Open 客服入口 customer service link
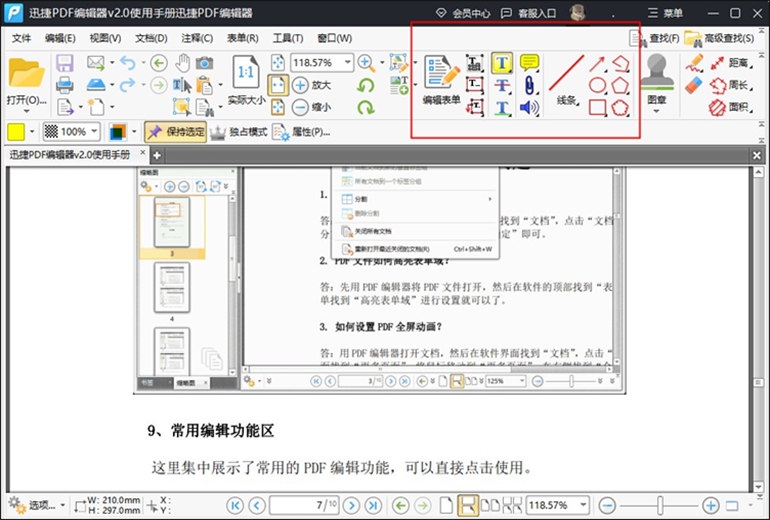 point(528,13)
